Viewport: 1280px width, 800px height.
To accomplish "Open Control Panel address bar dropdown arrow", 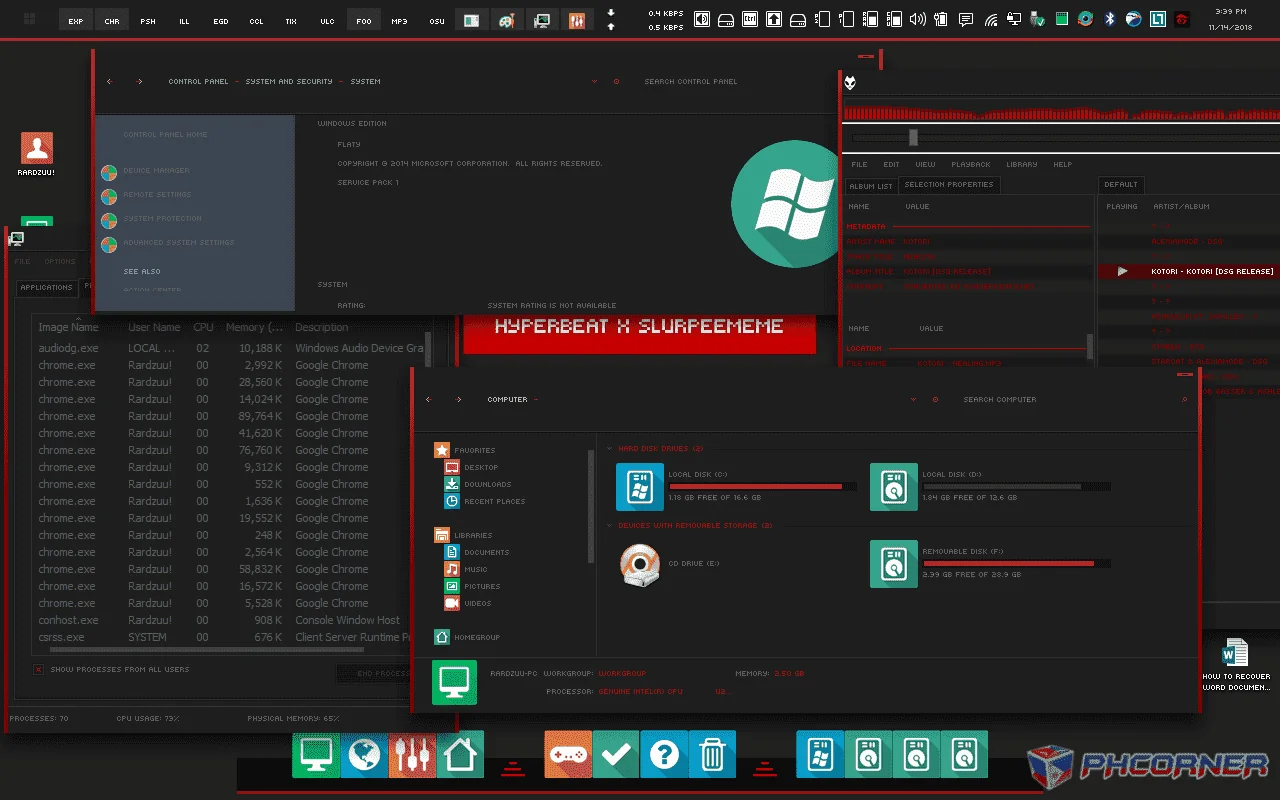I will pos(594,81).
